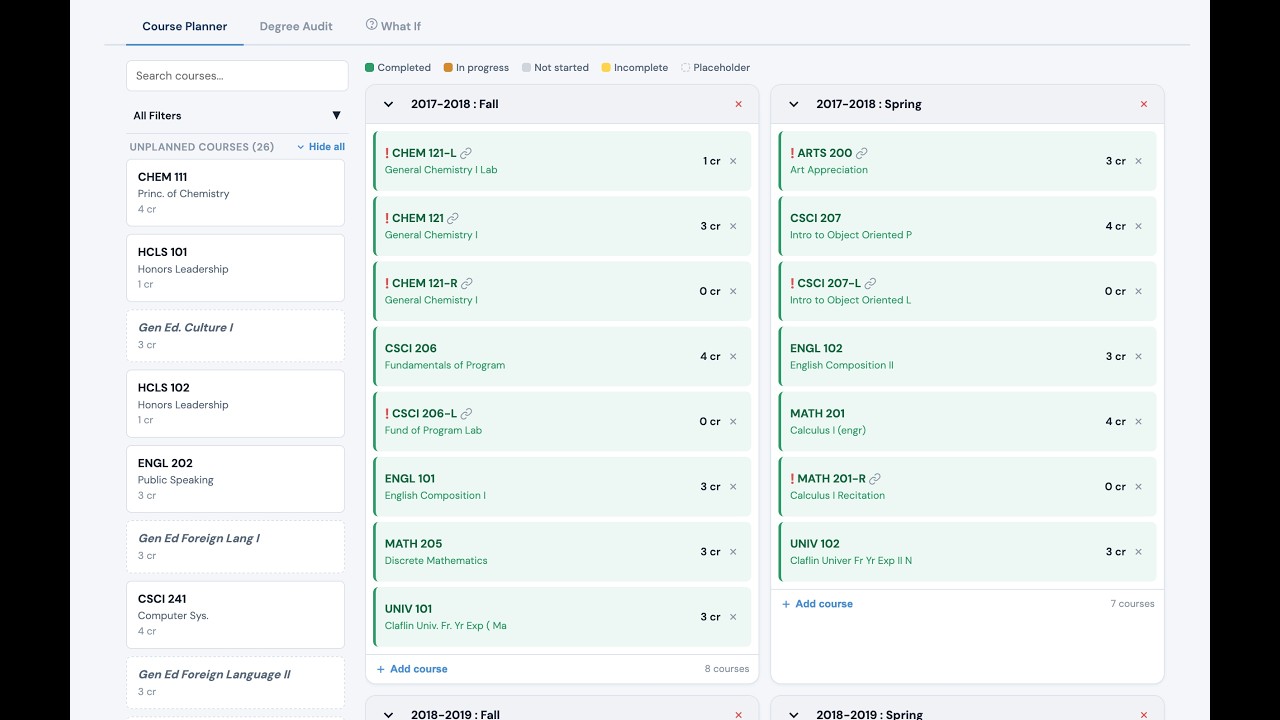Delete the 2017-2018 Fall term
This screenshot has width=1280, height=720.
(x=739, y=104)
